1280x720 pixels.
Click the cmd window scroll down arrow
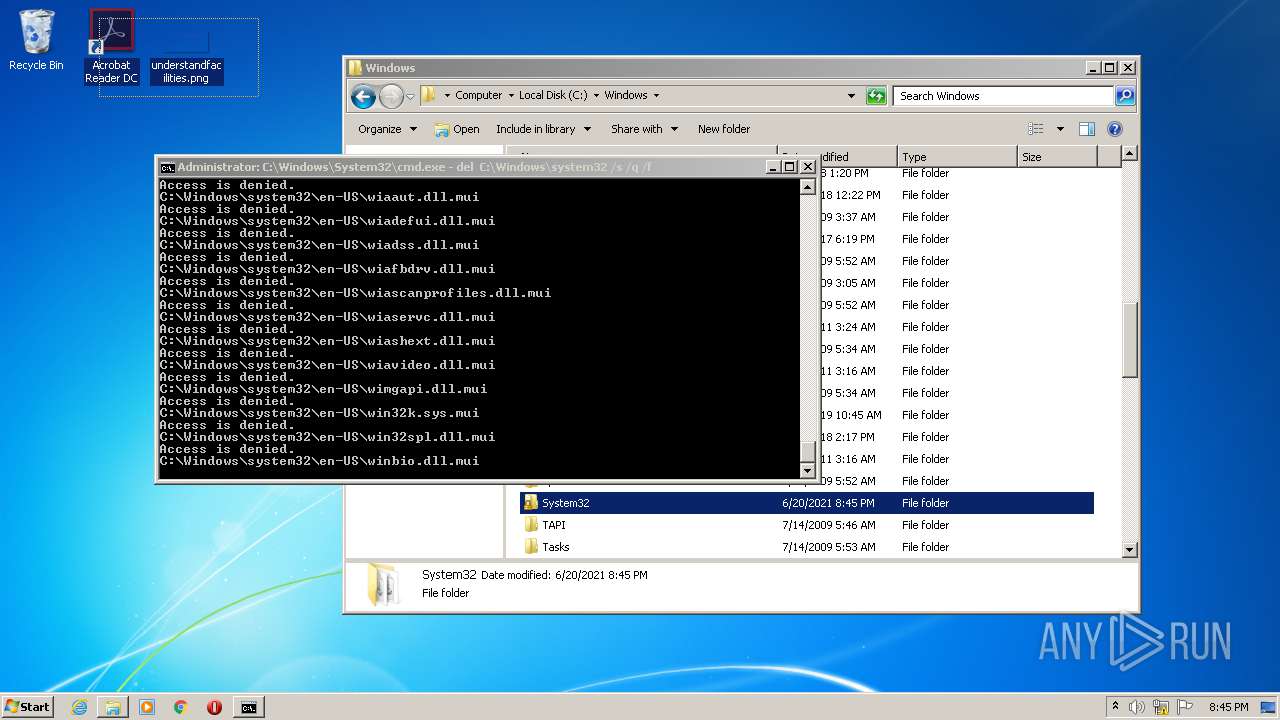(x=808, y=470)
